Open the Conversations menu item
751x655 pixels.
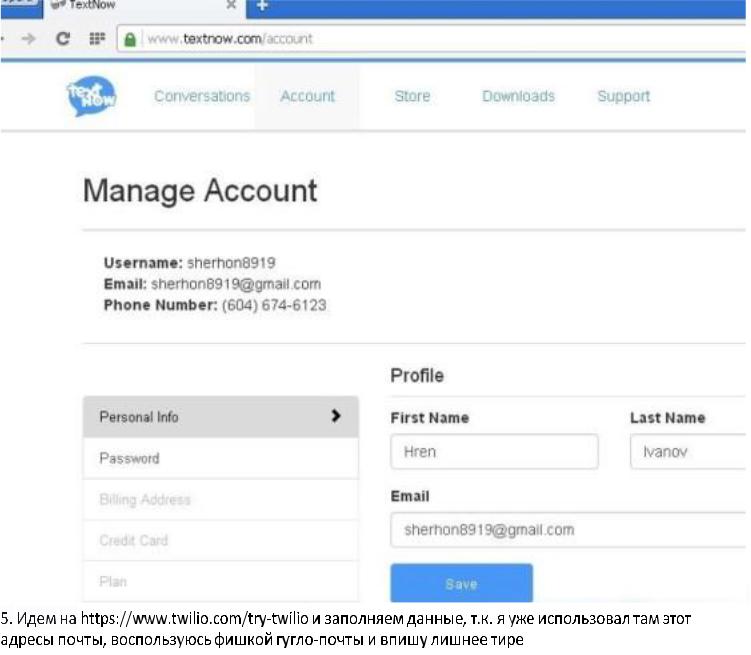(202, 96)
